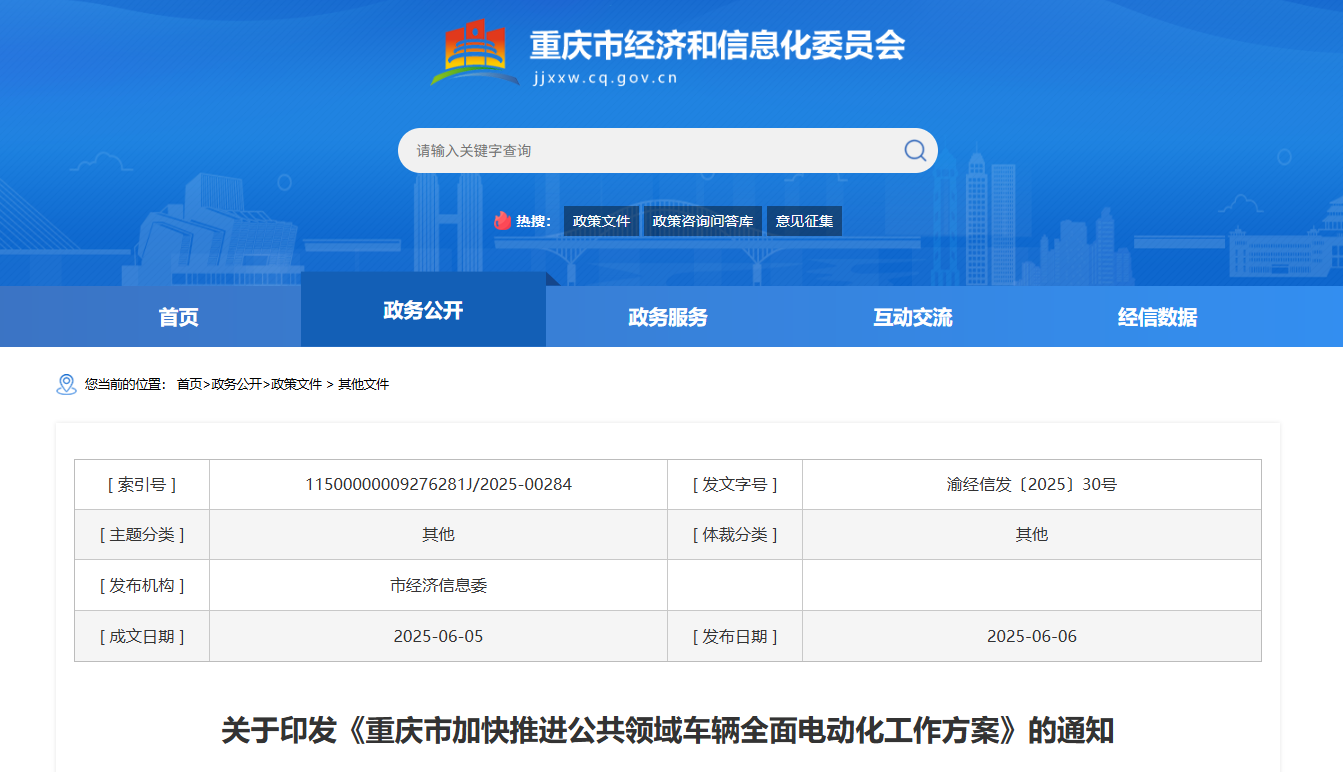Image resolution: width=1343 pixels, height=772 pixels.
Task: Click the red hot-search flame icon
Action: pyautogui.click(x=502, y=221)
